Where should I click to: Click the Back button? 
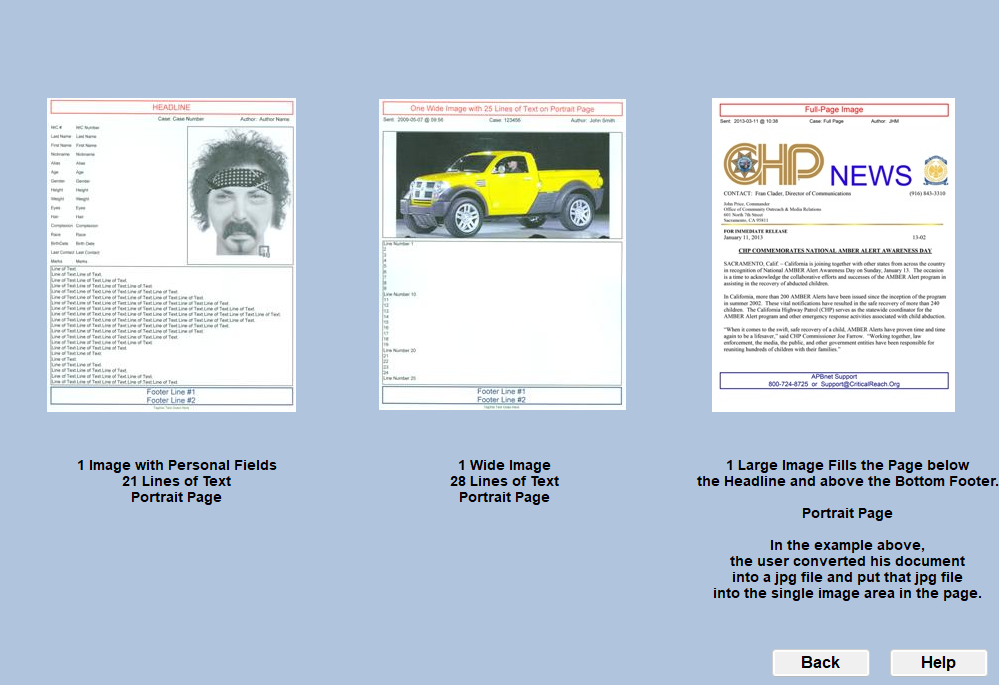[x=820, y=663]
